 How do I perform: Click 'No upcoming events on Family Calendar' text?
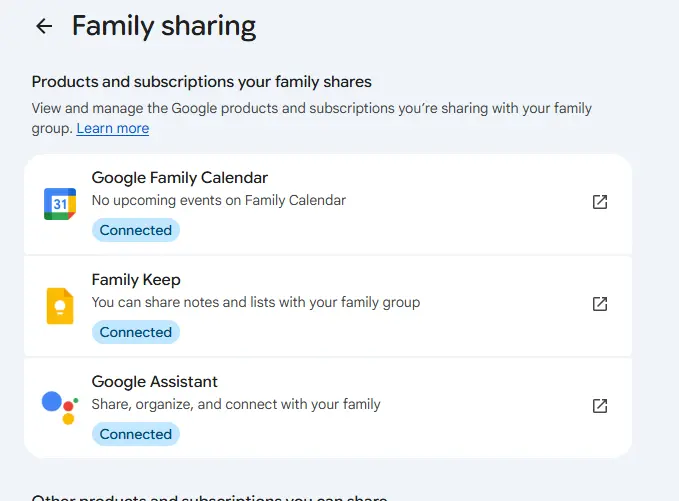coord(219,200)
